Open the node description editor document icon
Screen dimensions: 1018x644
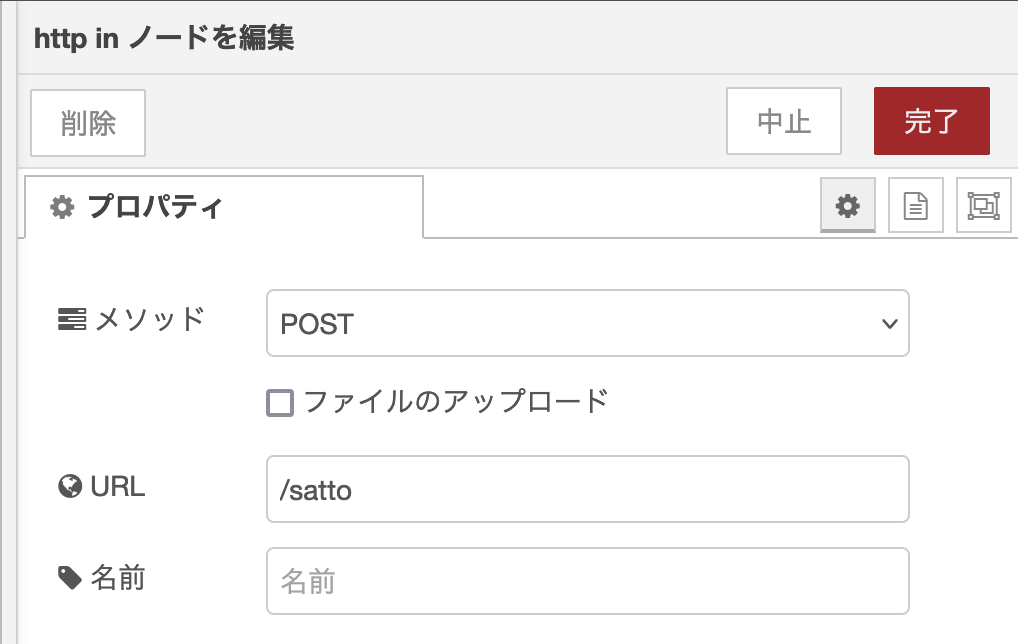click(916, 205)
